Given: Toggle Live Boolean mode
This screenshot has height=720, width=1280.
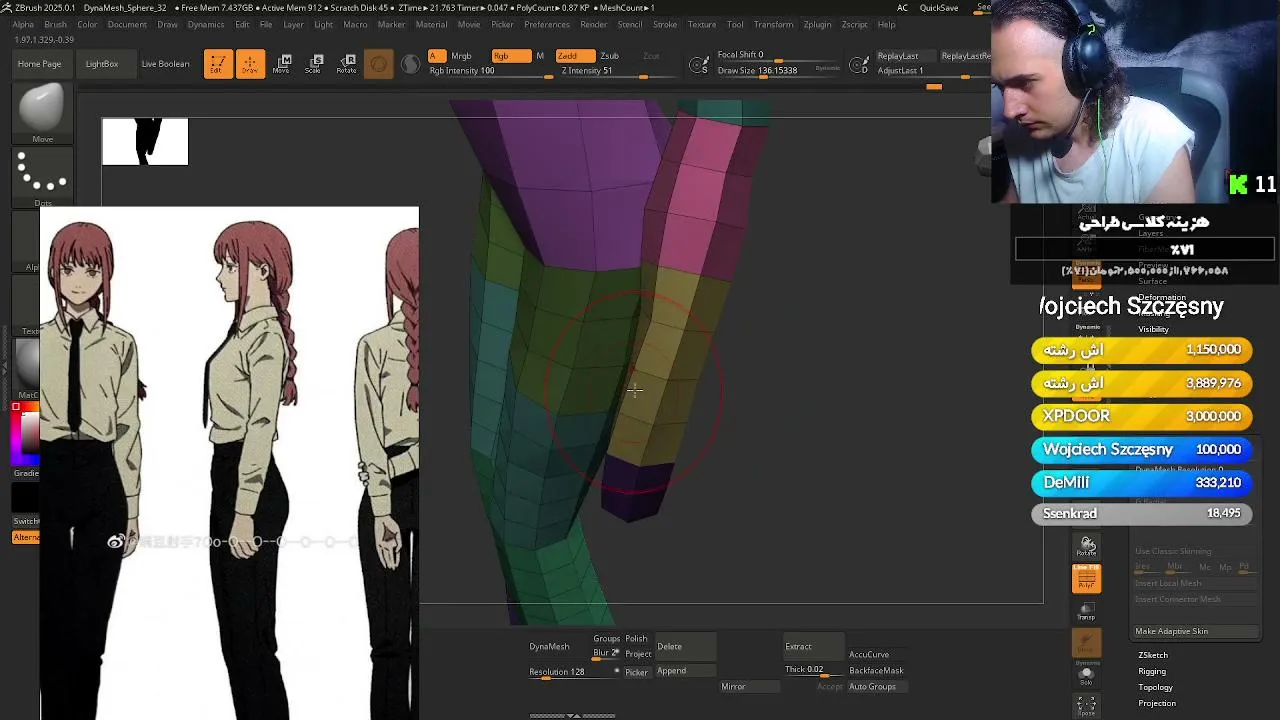Looking at the screenshot, I should 165,64.
